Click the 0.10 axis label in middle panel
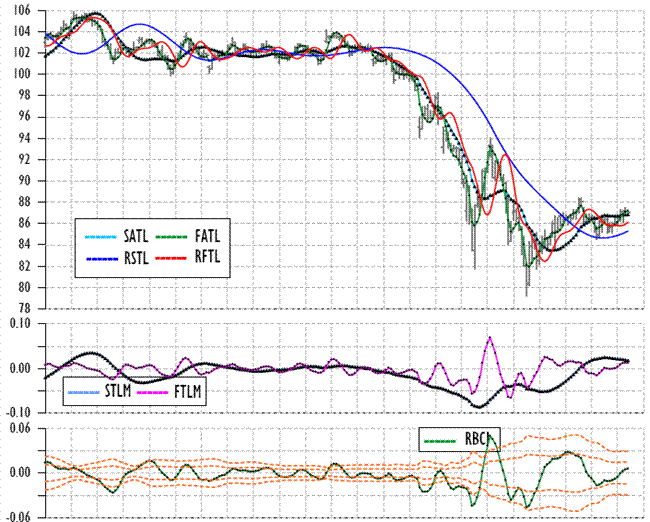The image size is (650, 522). click(20, 324)
